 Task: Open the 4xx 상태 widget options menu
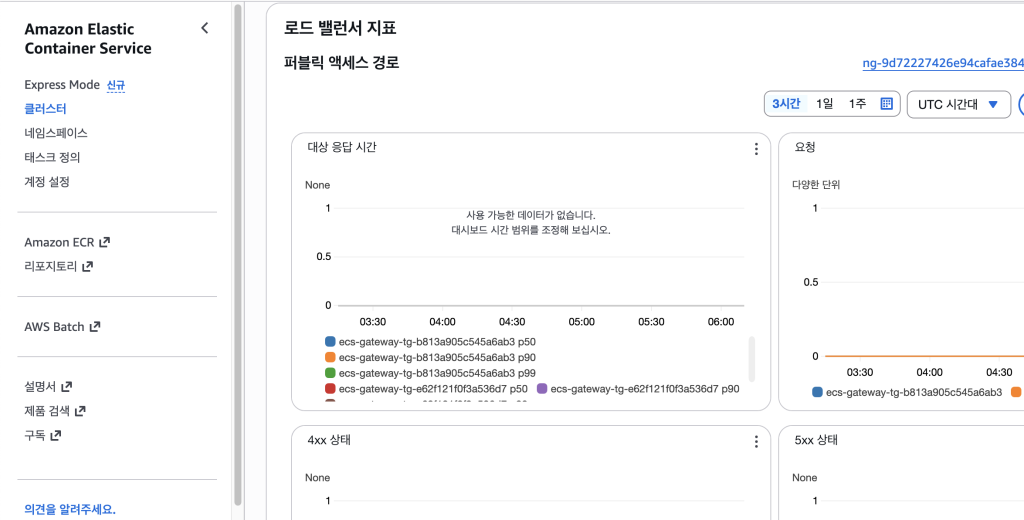pos(756,441)
